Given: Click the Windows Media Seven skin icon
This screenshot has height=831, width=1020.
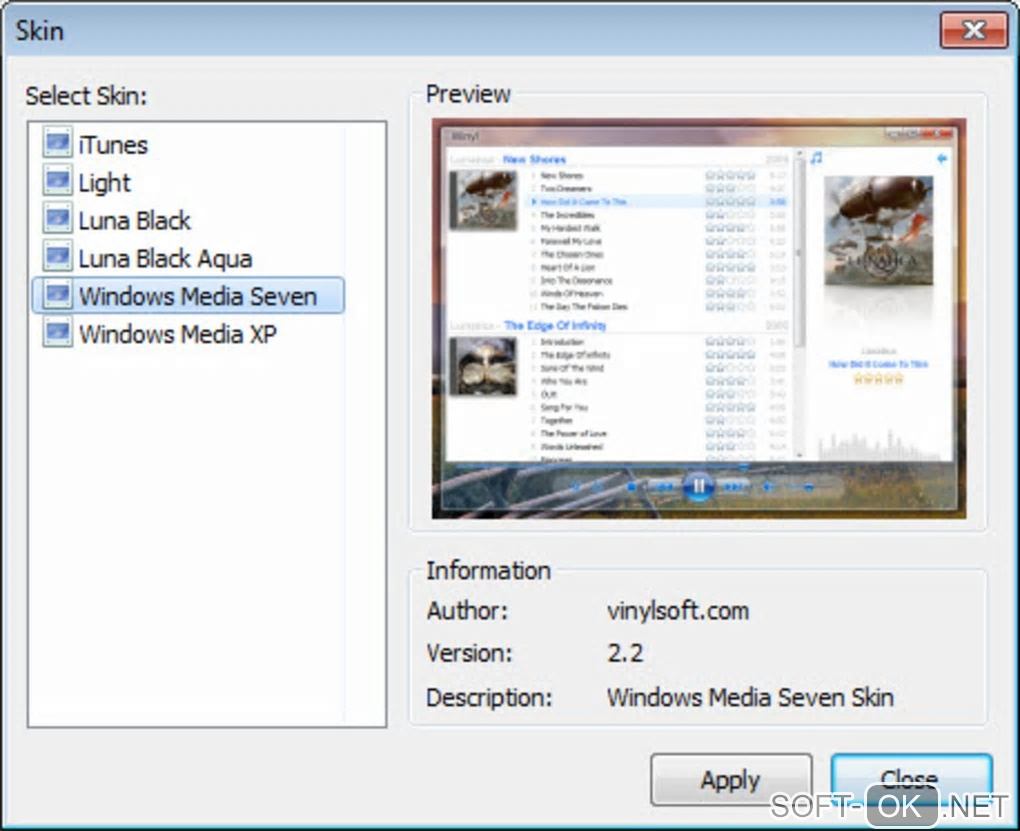Looking at the screenshot, I should [57, 295].
